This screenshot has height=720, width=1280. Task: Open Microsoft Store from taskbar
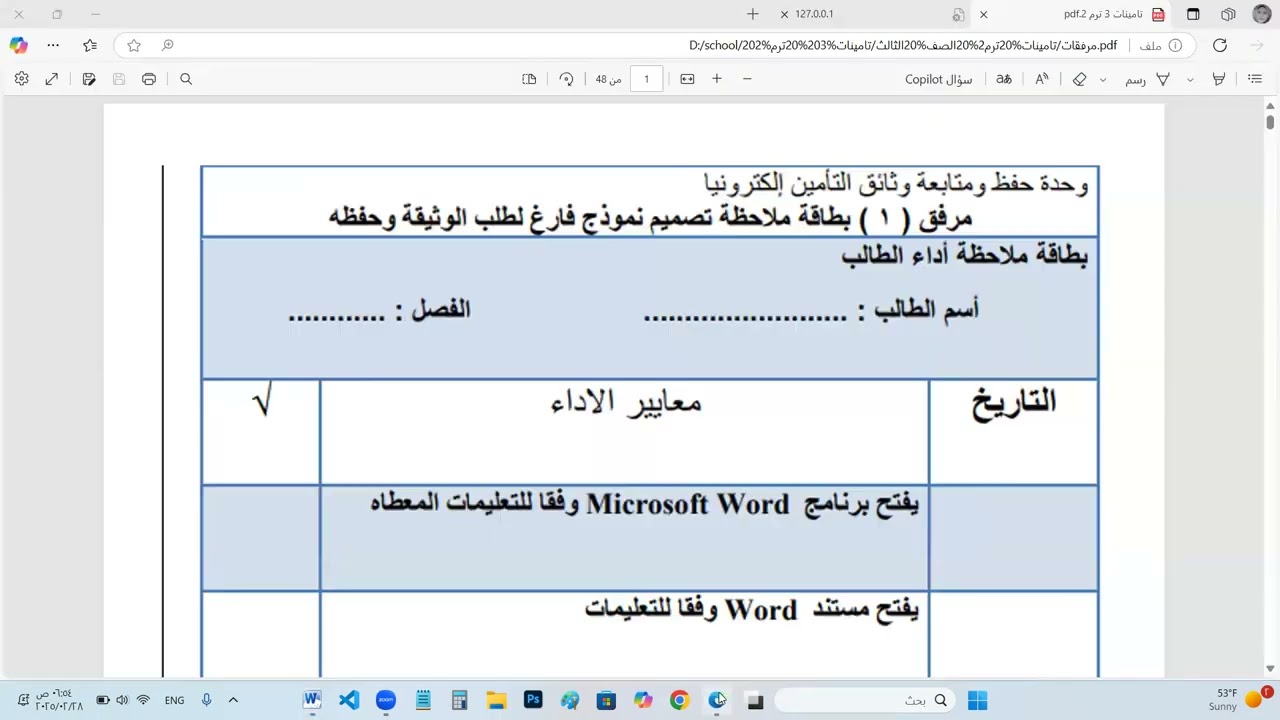click(606, 700)
